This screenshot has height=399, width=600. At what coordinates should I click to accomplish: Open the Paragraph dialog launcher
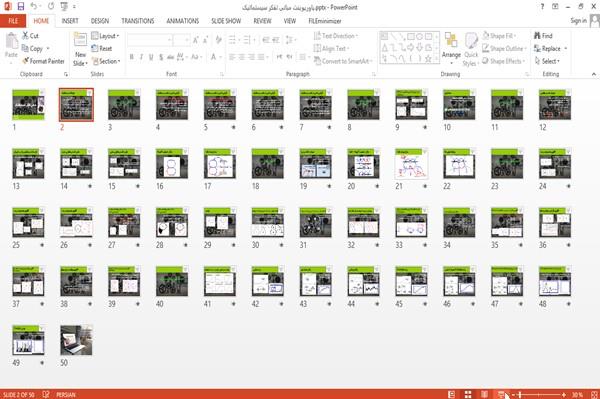coord(373,74)
